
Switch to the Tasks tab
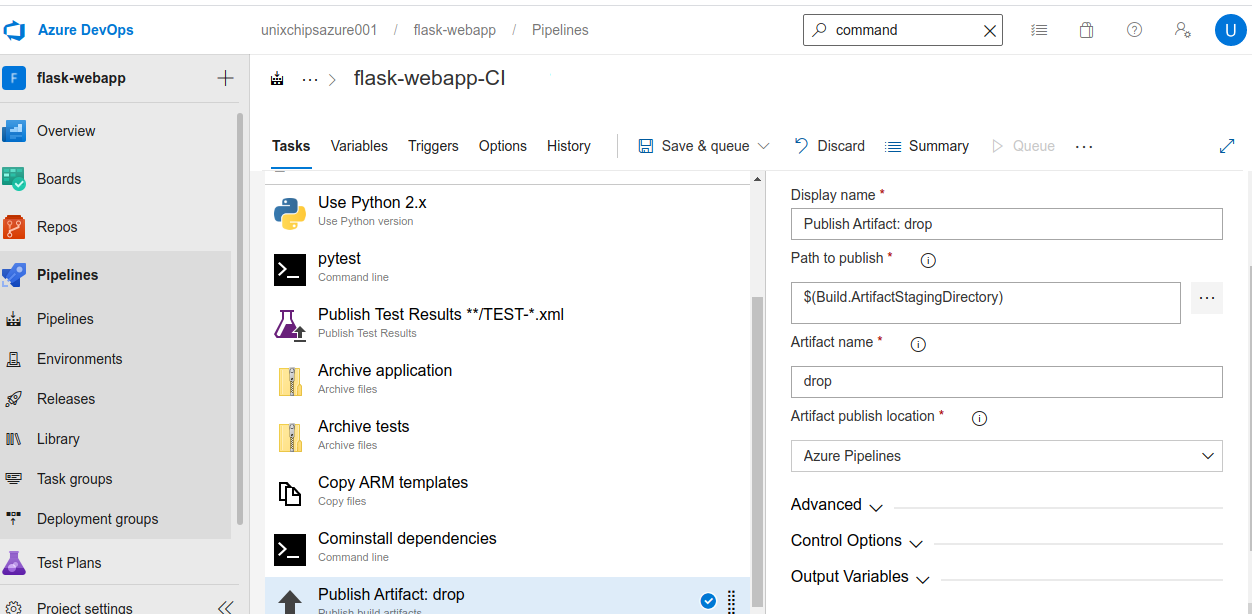[x=291, y=146]
